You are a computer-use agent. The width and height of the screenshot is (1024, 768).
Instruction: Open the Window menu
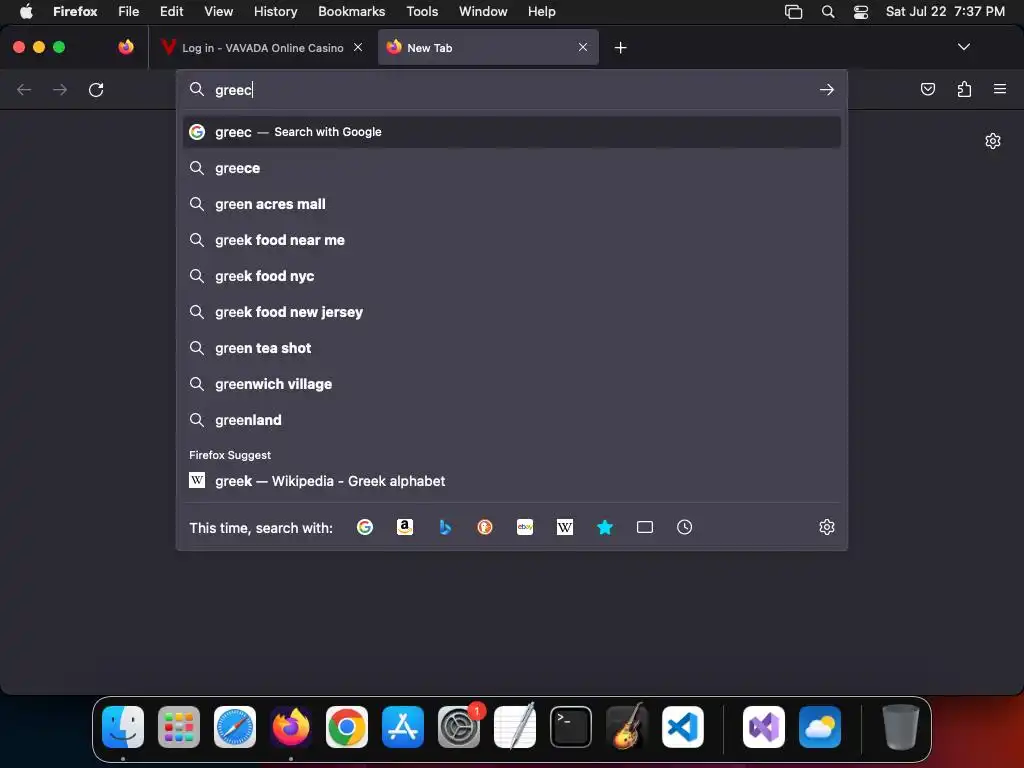coord(483,11)
